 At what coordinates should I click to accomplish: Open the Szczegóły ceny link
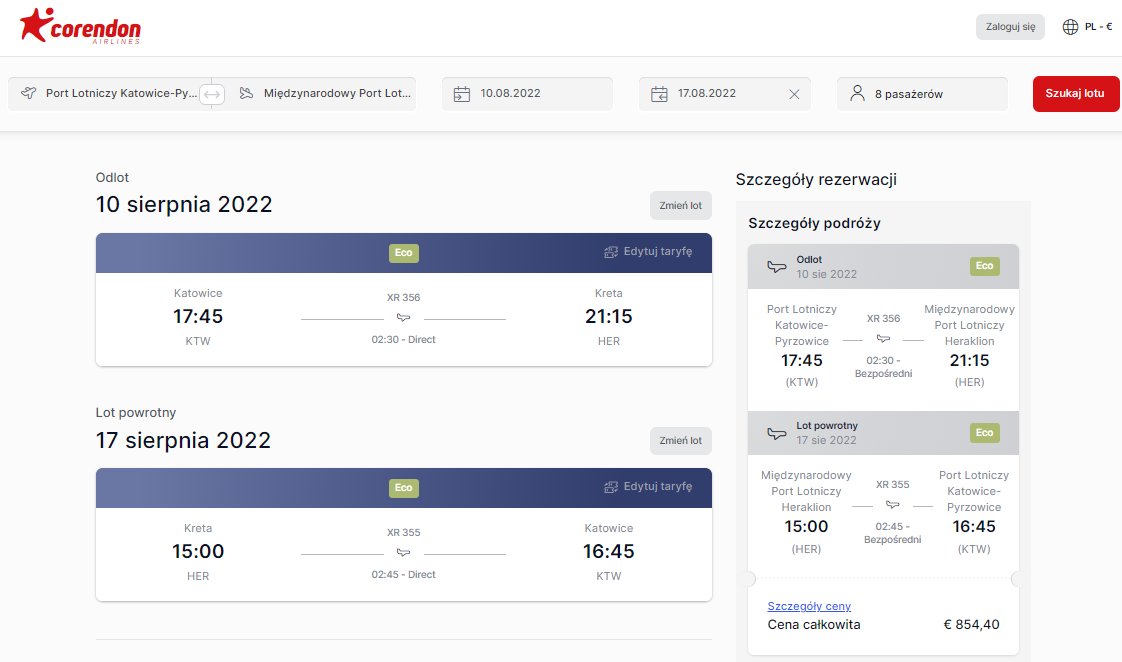(x=809, y=606)
